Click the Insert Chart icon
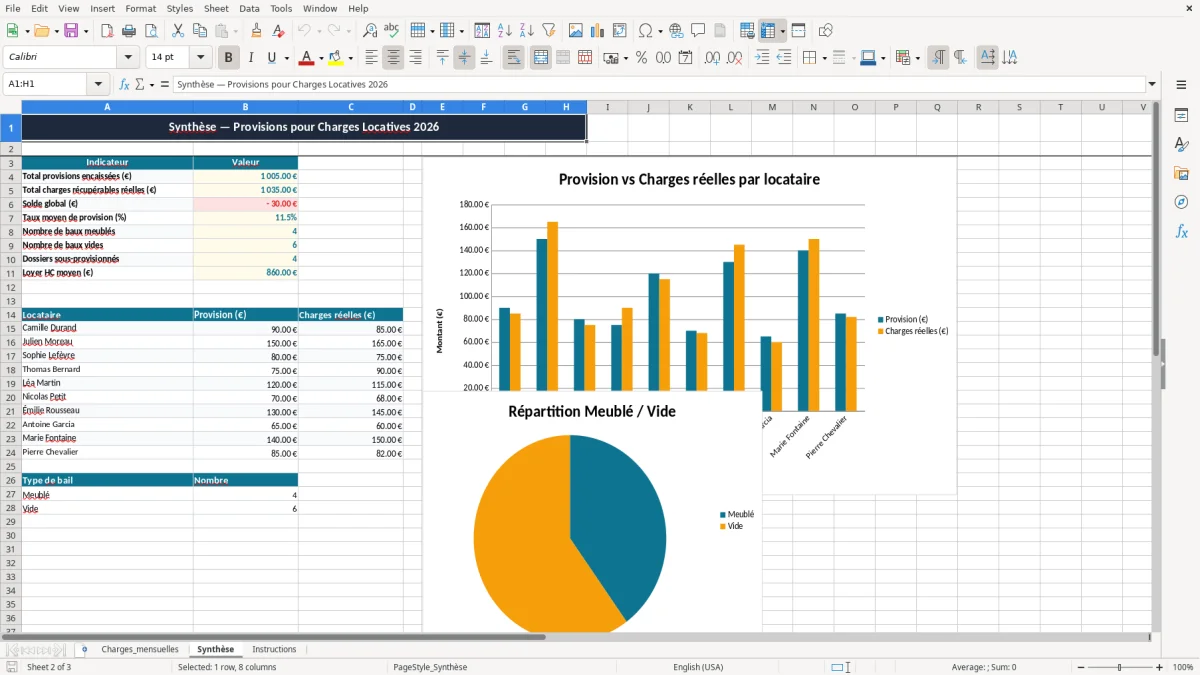 598,31
